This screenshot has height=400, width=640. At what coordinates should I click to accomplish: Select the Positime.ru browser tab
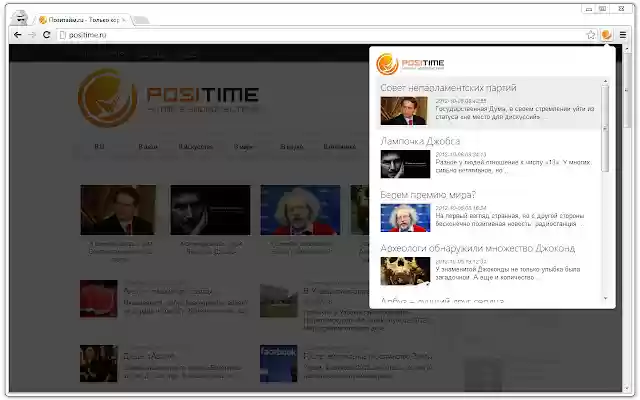83,20
